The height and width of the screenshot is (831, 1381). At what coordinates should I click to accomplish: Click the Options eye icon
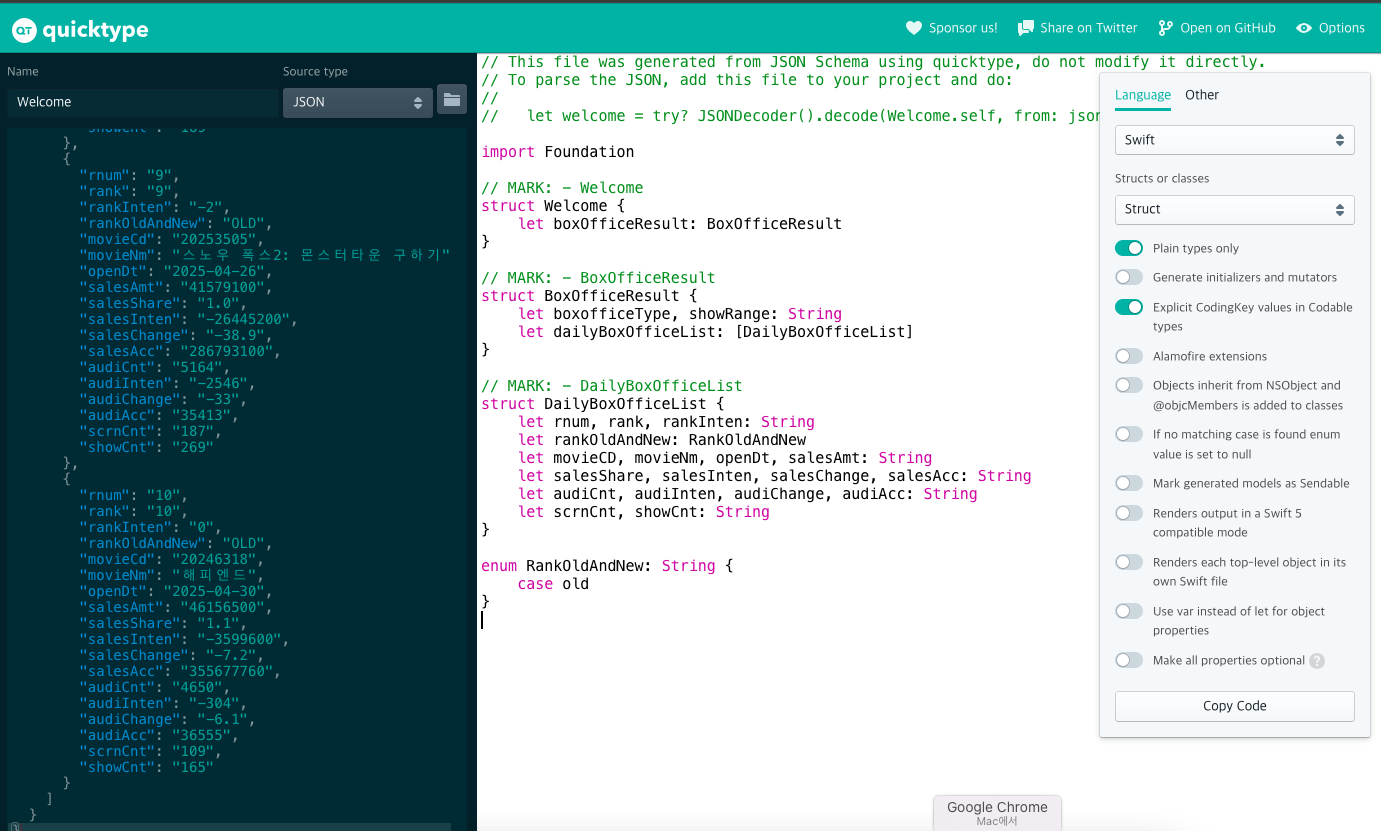click(1304, 28)
